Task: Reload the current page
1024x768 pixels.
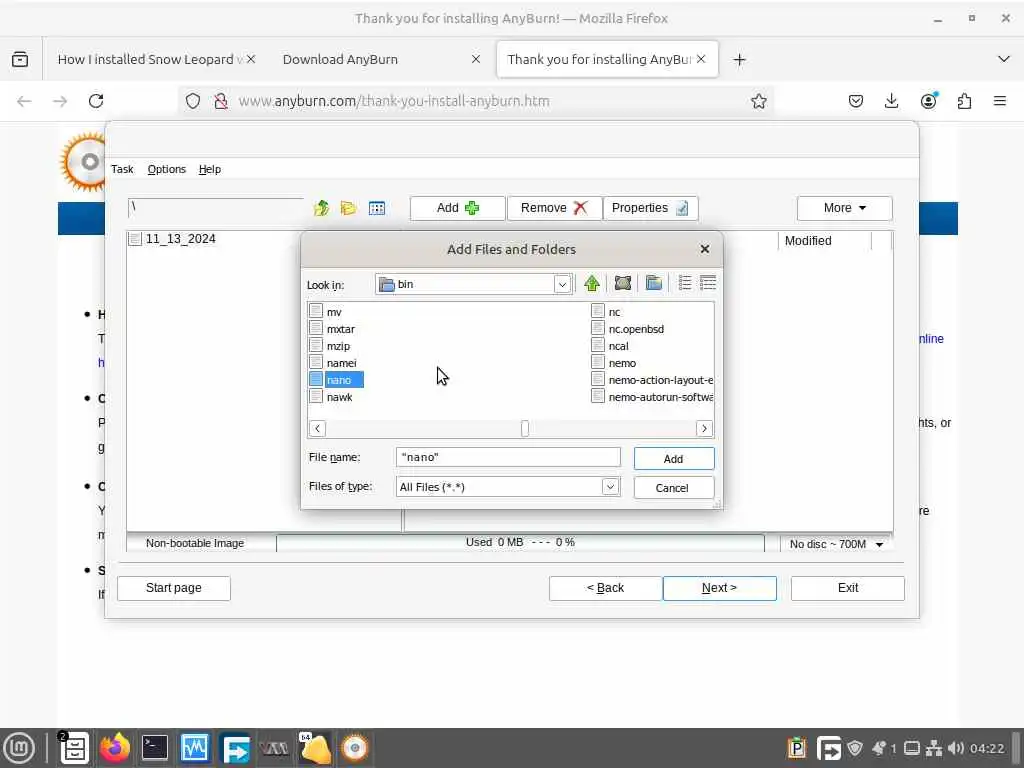Action: pyautogui.click(x=96, y=101)
